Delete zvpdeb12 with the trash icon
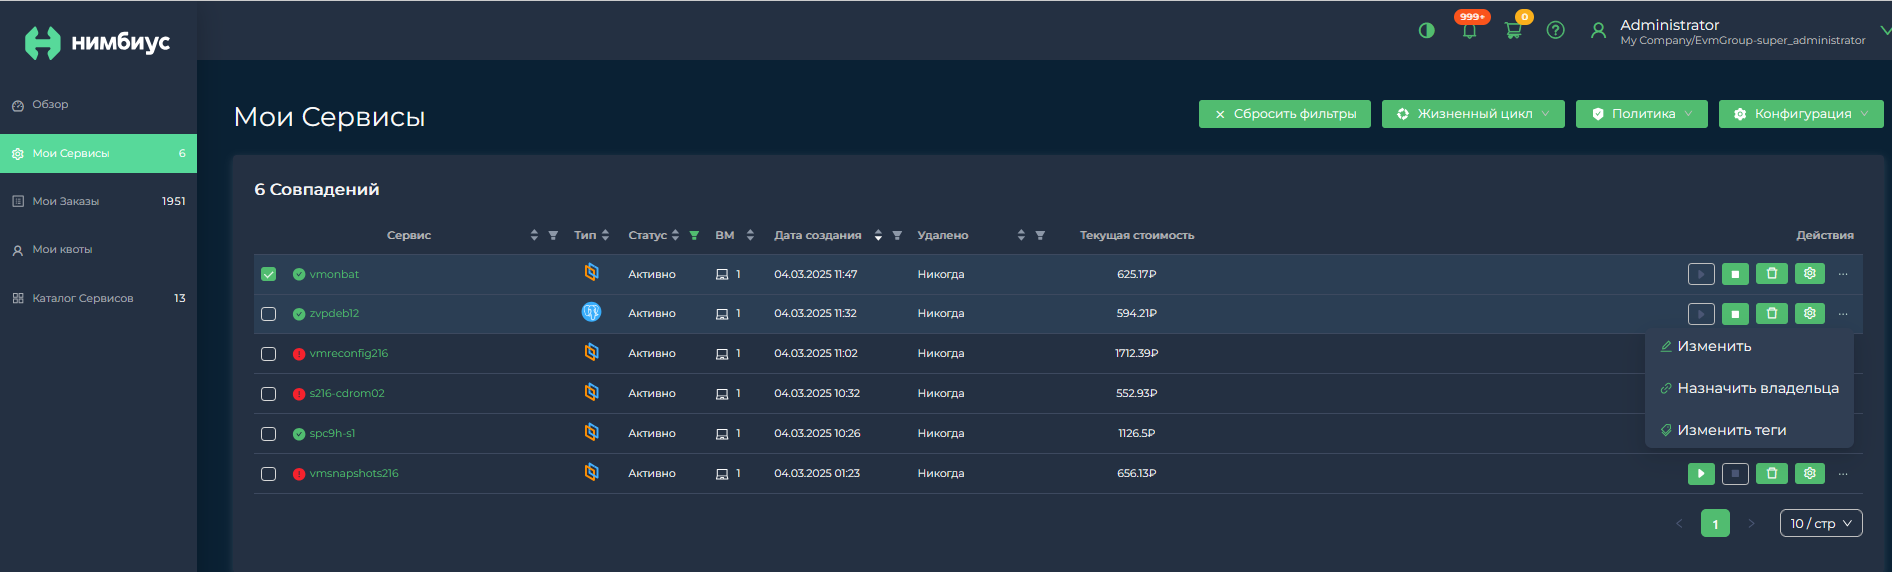1892x572 pixels. coord(1772,314)
